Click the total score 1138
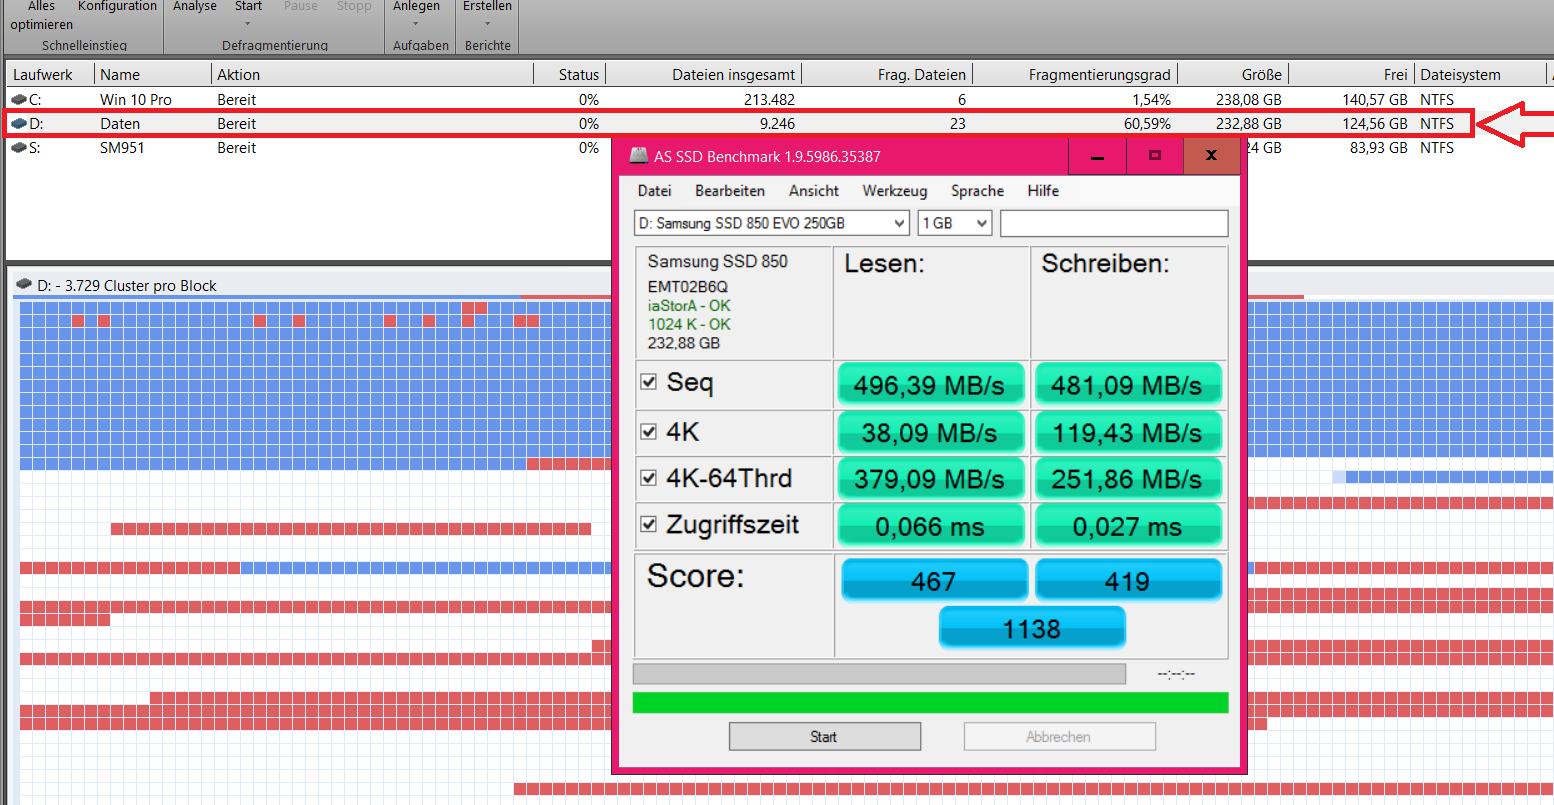 [1032, 628]
